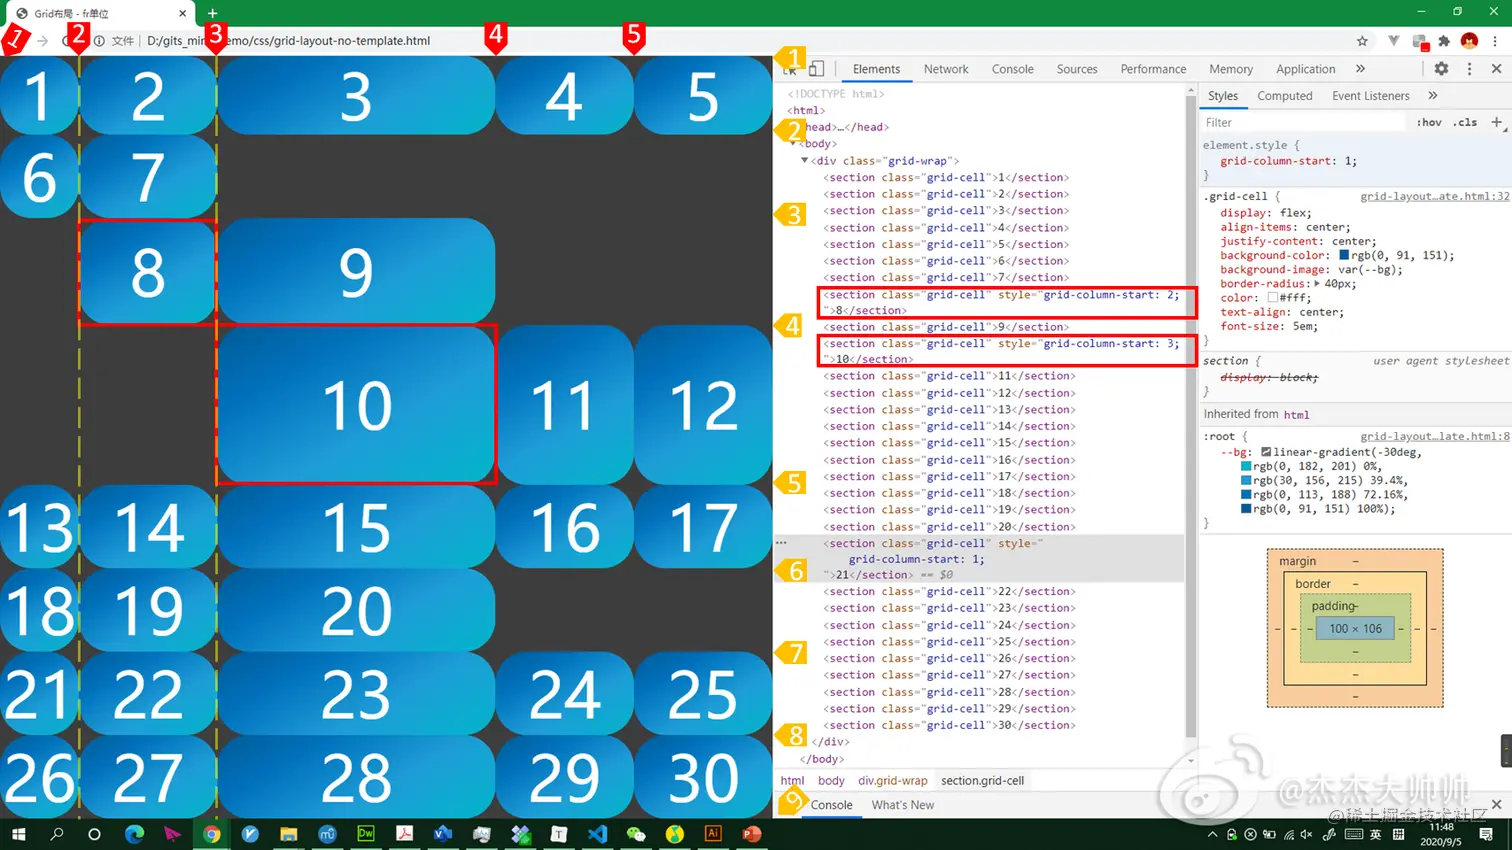Open grid-layout source link for :root rule
Viewport: 1512px width, 850px height.
click(x=1434, y=436)
